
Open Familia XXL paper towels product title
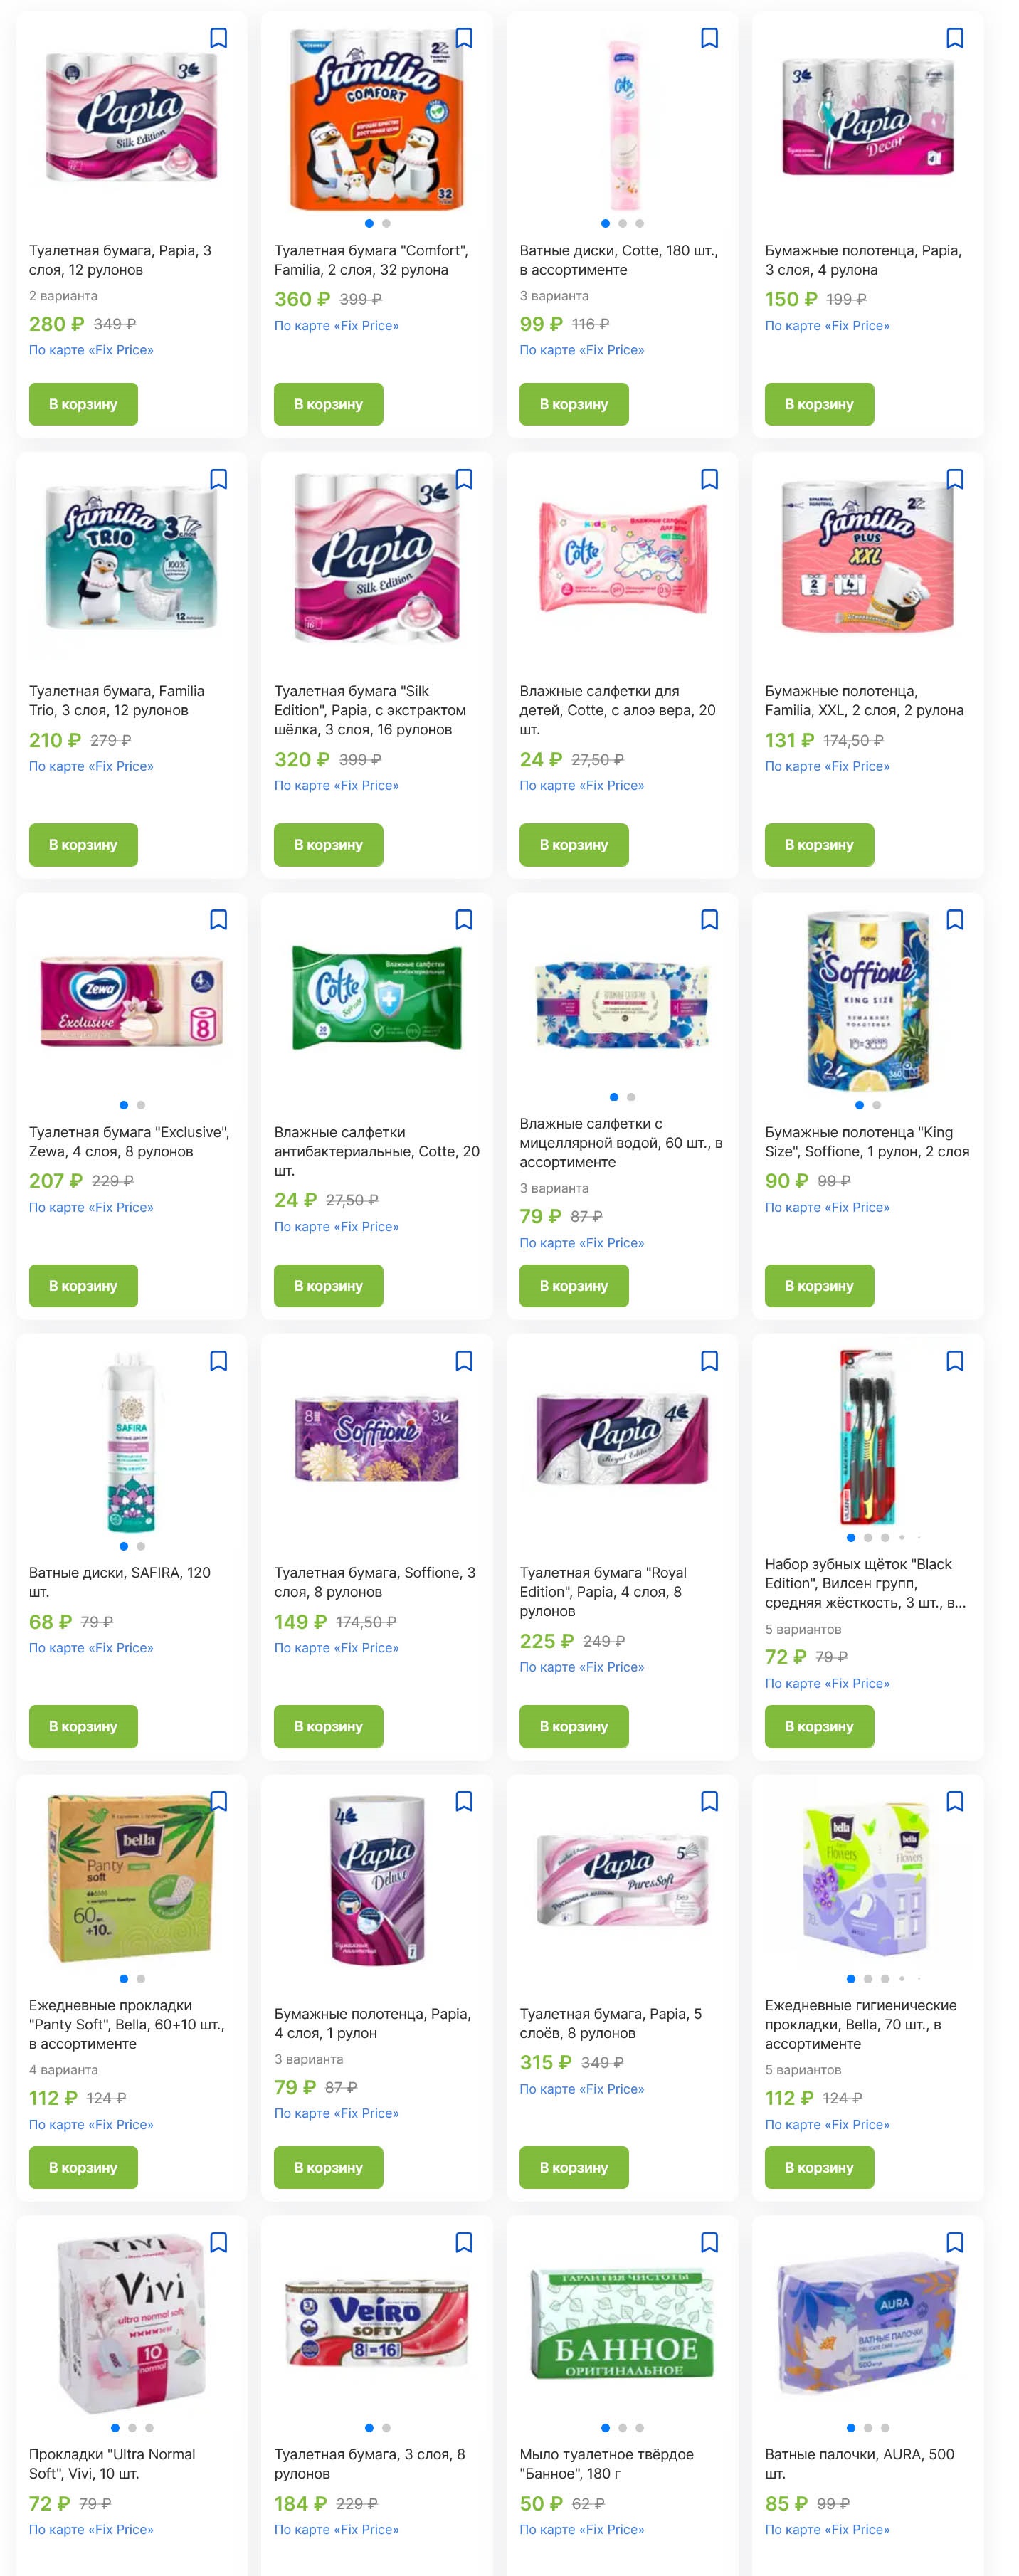[864, 701]
